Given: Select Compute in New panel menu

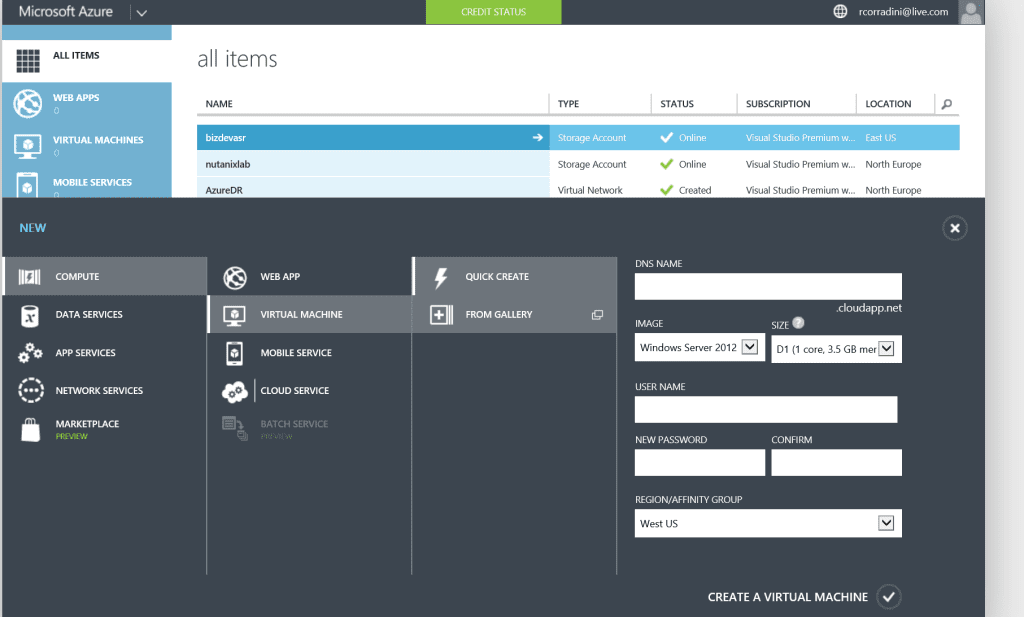Looking at the screenshot, I should point(104,276).
